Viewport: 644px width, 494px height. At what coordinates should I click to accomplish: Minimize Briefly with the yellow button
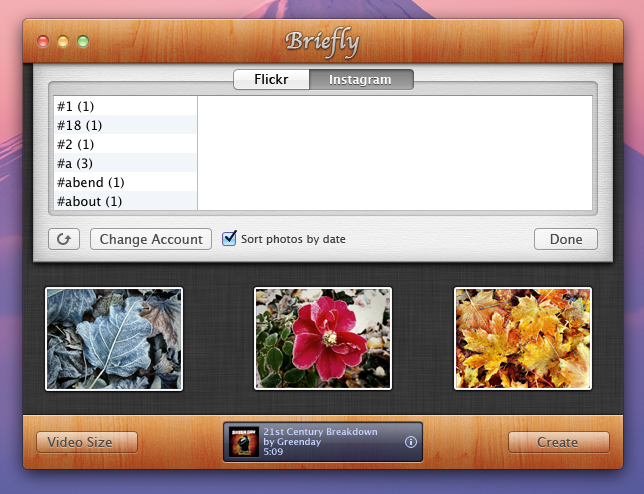[63, 41]
